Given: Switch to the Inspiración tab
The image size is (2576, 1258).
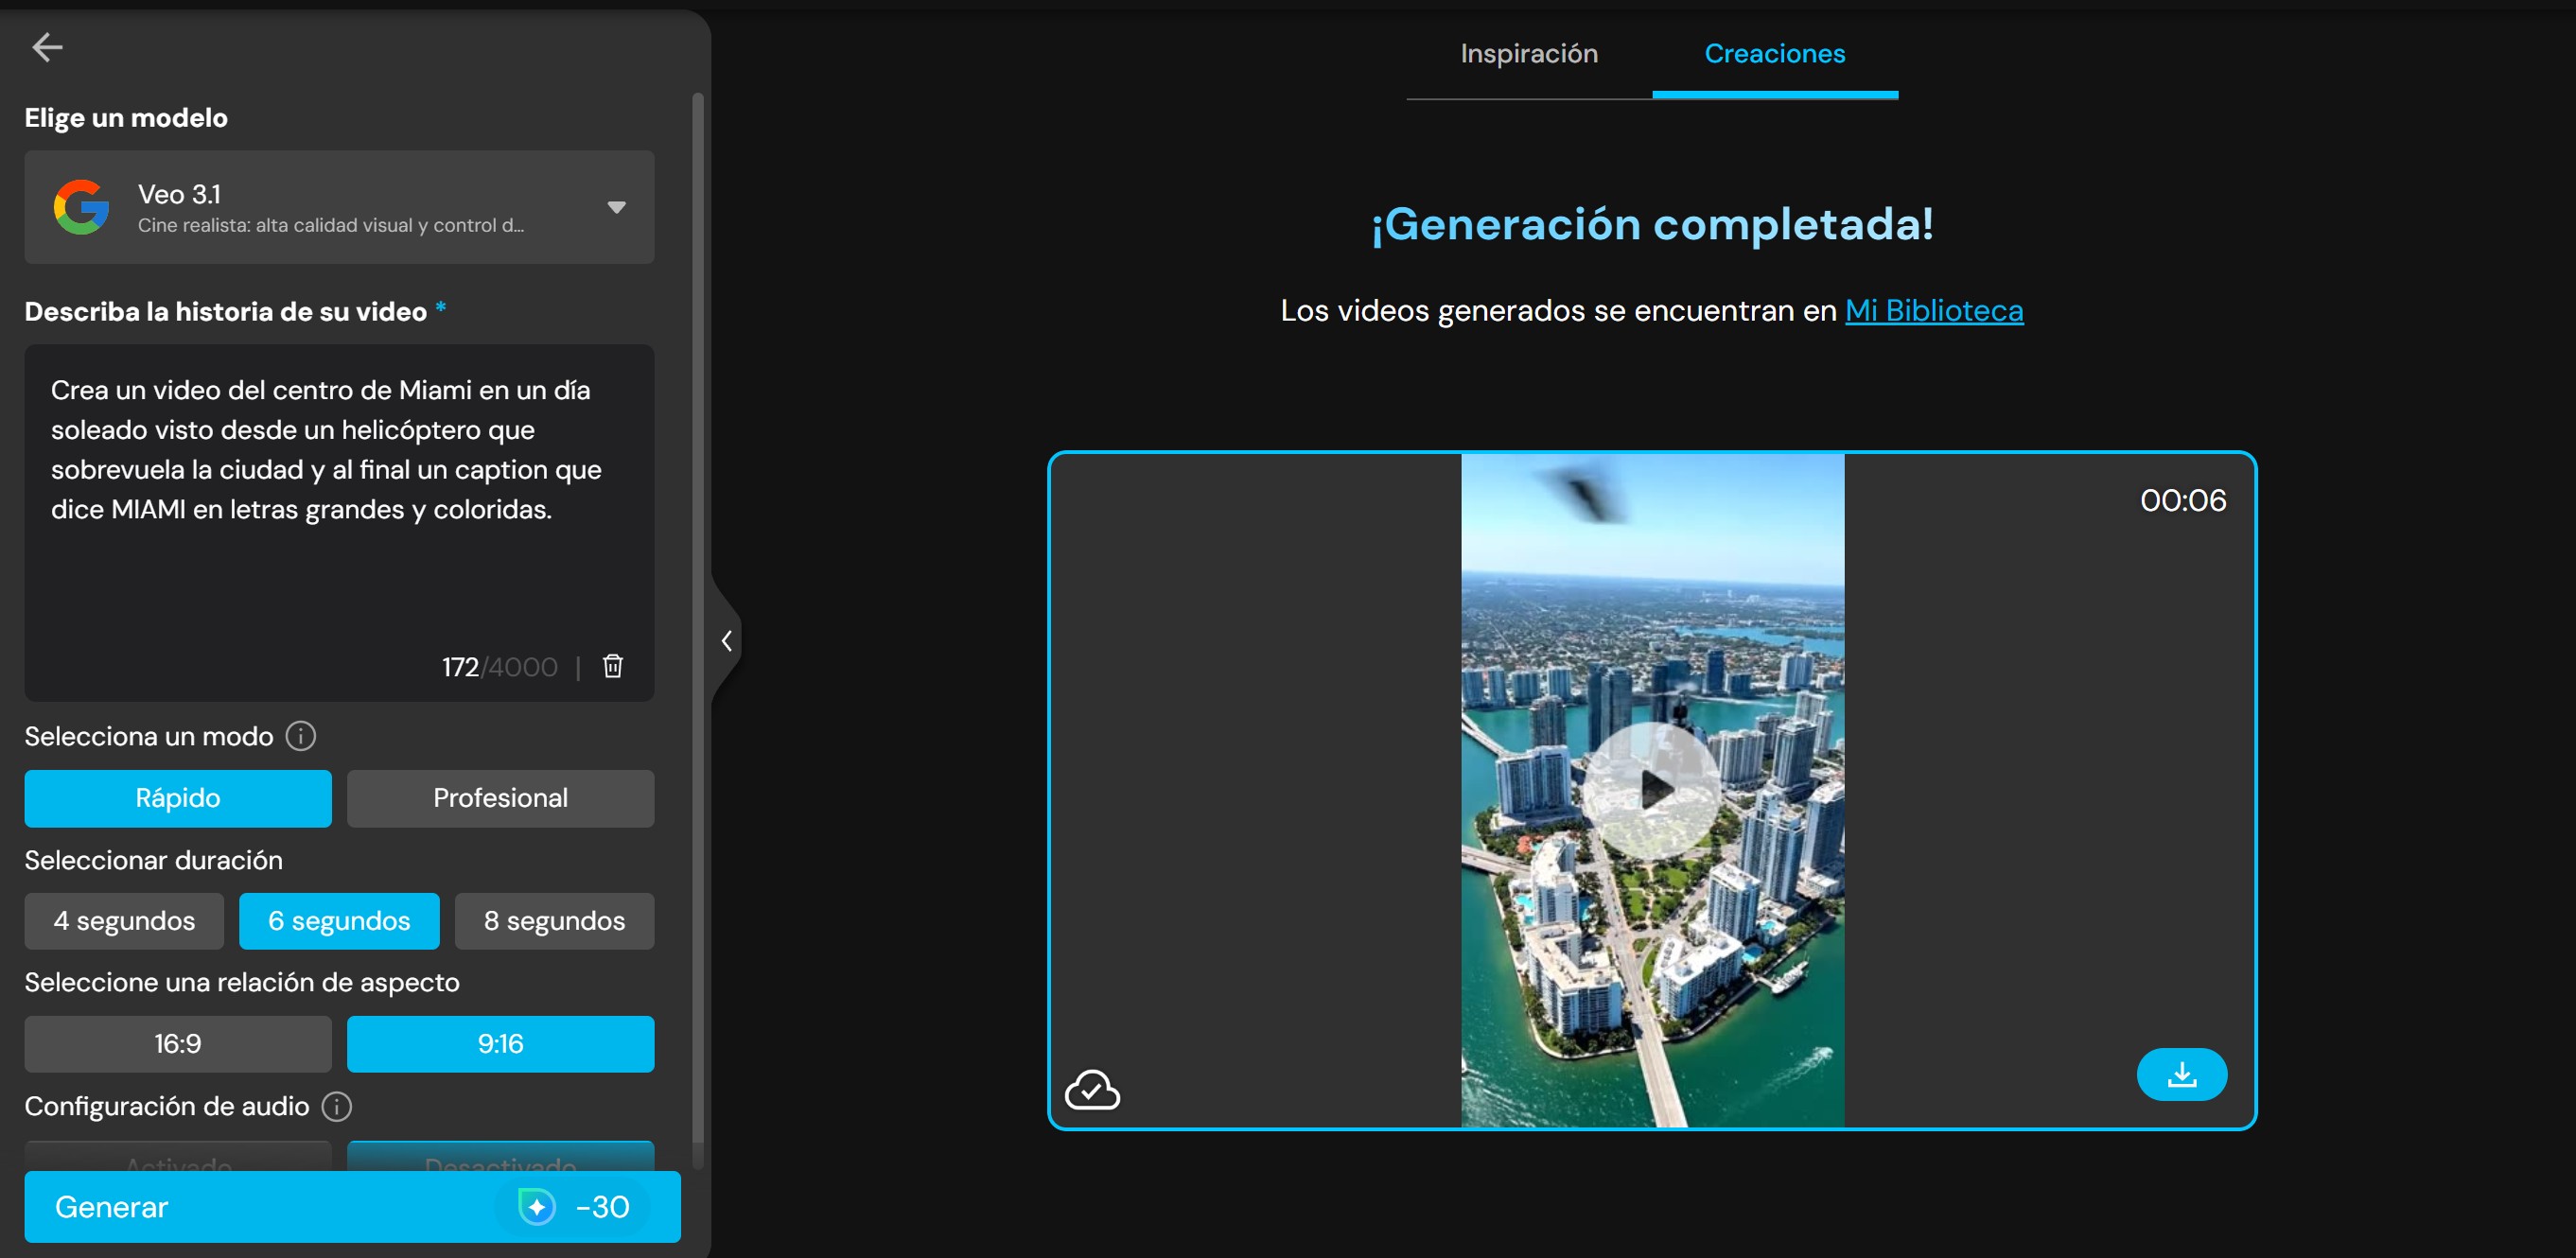Looking at the screenshot, I should (1528, 54).
